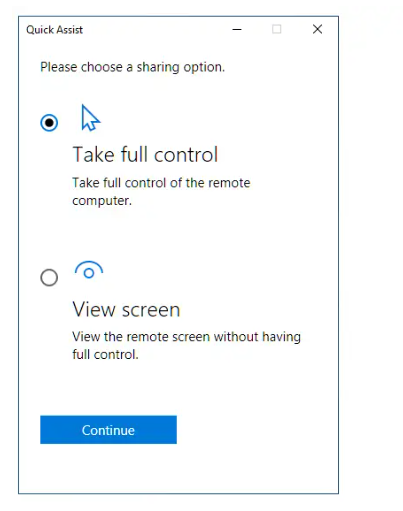
Task: Click the "Please choose a sharing option." prompt
Action: [132, 67]
